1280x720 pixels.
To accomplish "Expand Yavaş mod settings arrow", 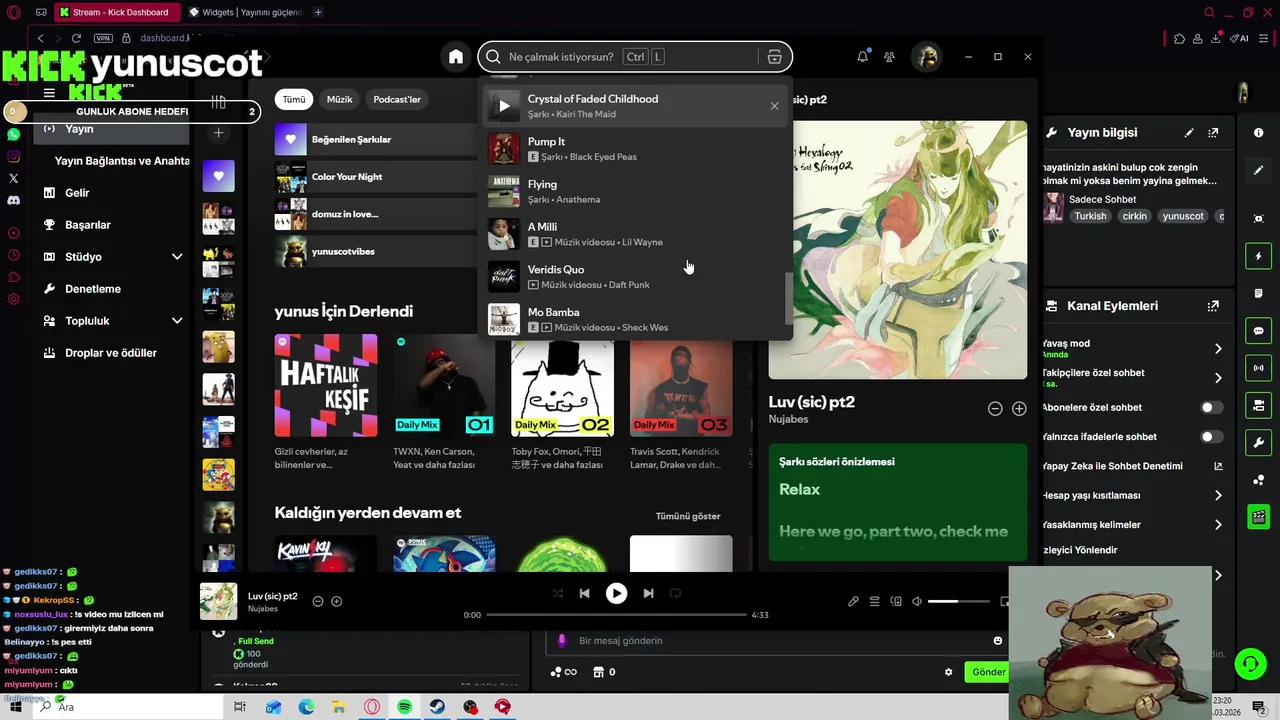I will (x=1218, y=348).
